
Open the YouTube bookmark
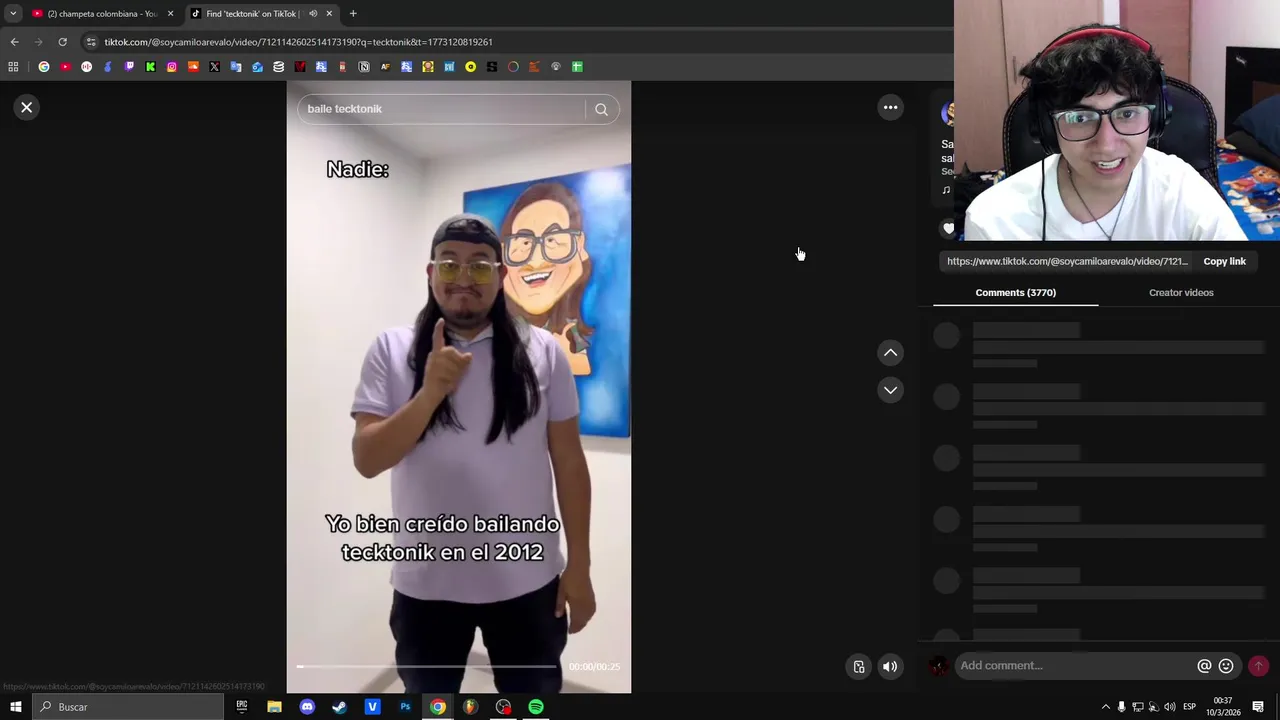65,67
